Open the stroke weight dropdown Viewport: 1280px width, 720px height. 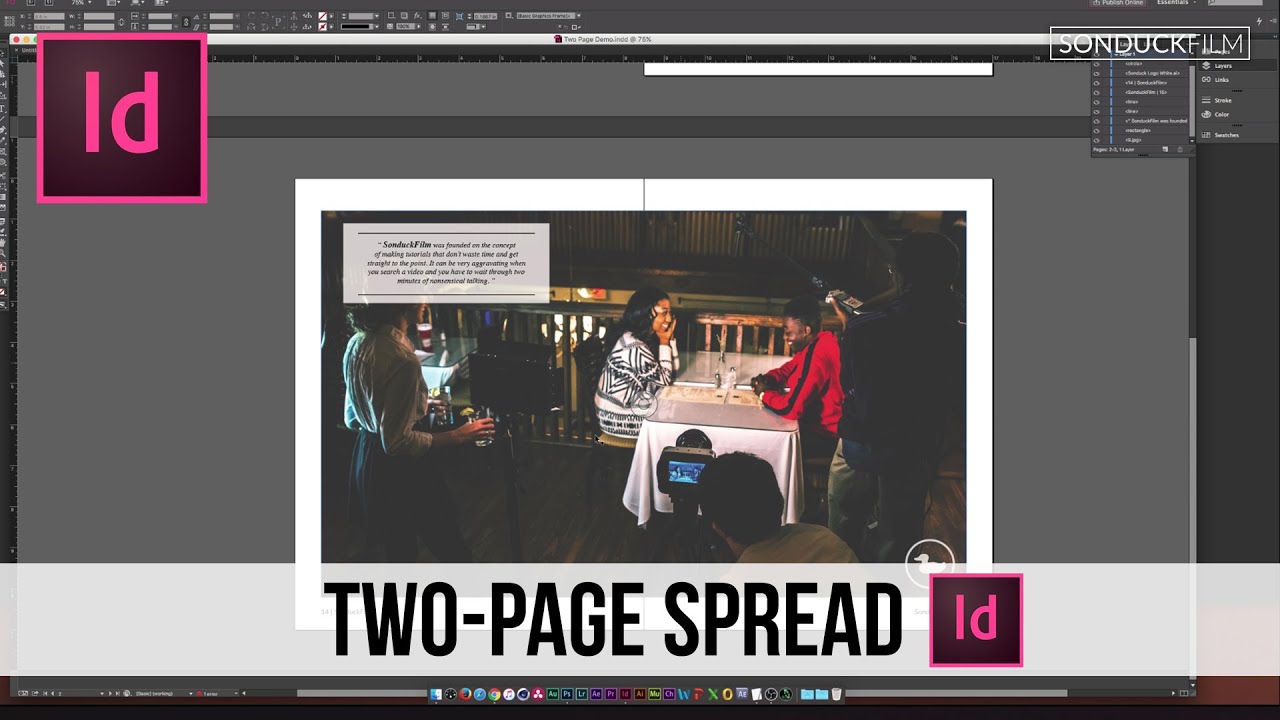click(x=377, y=16)
